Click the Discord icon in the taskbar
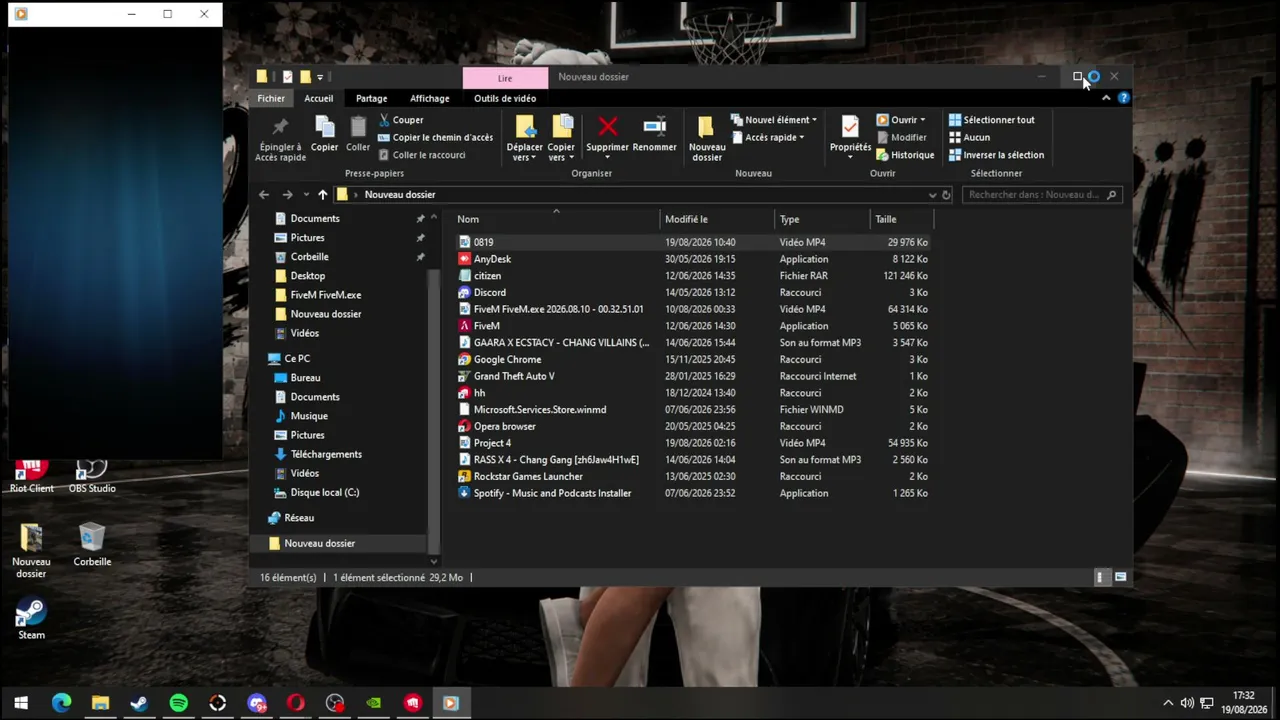The height and width of the screenshot is (720, 1280). point(257,703)
